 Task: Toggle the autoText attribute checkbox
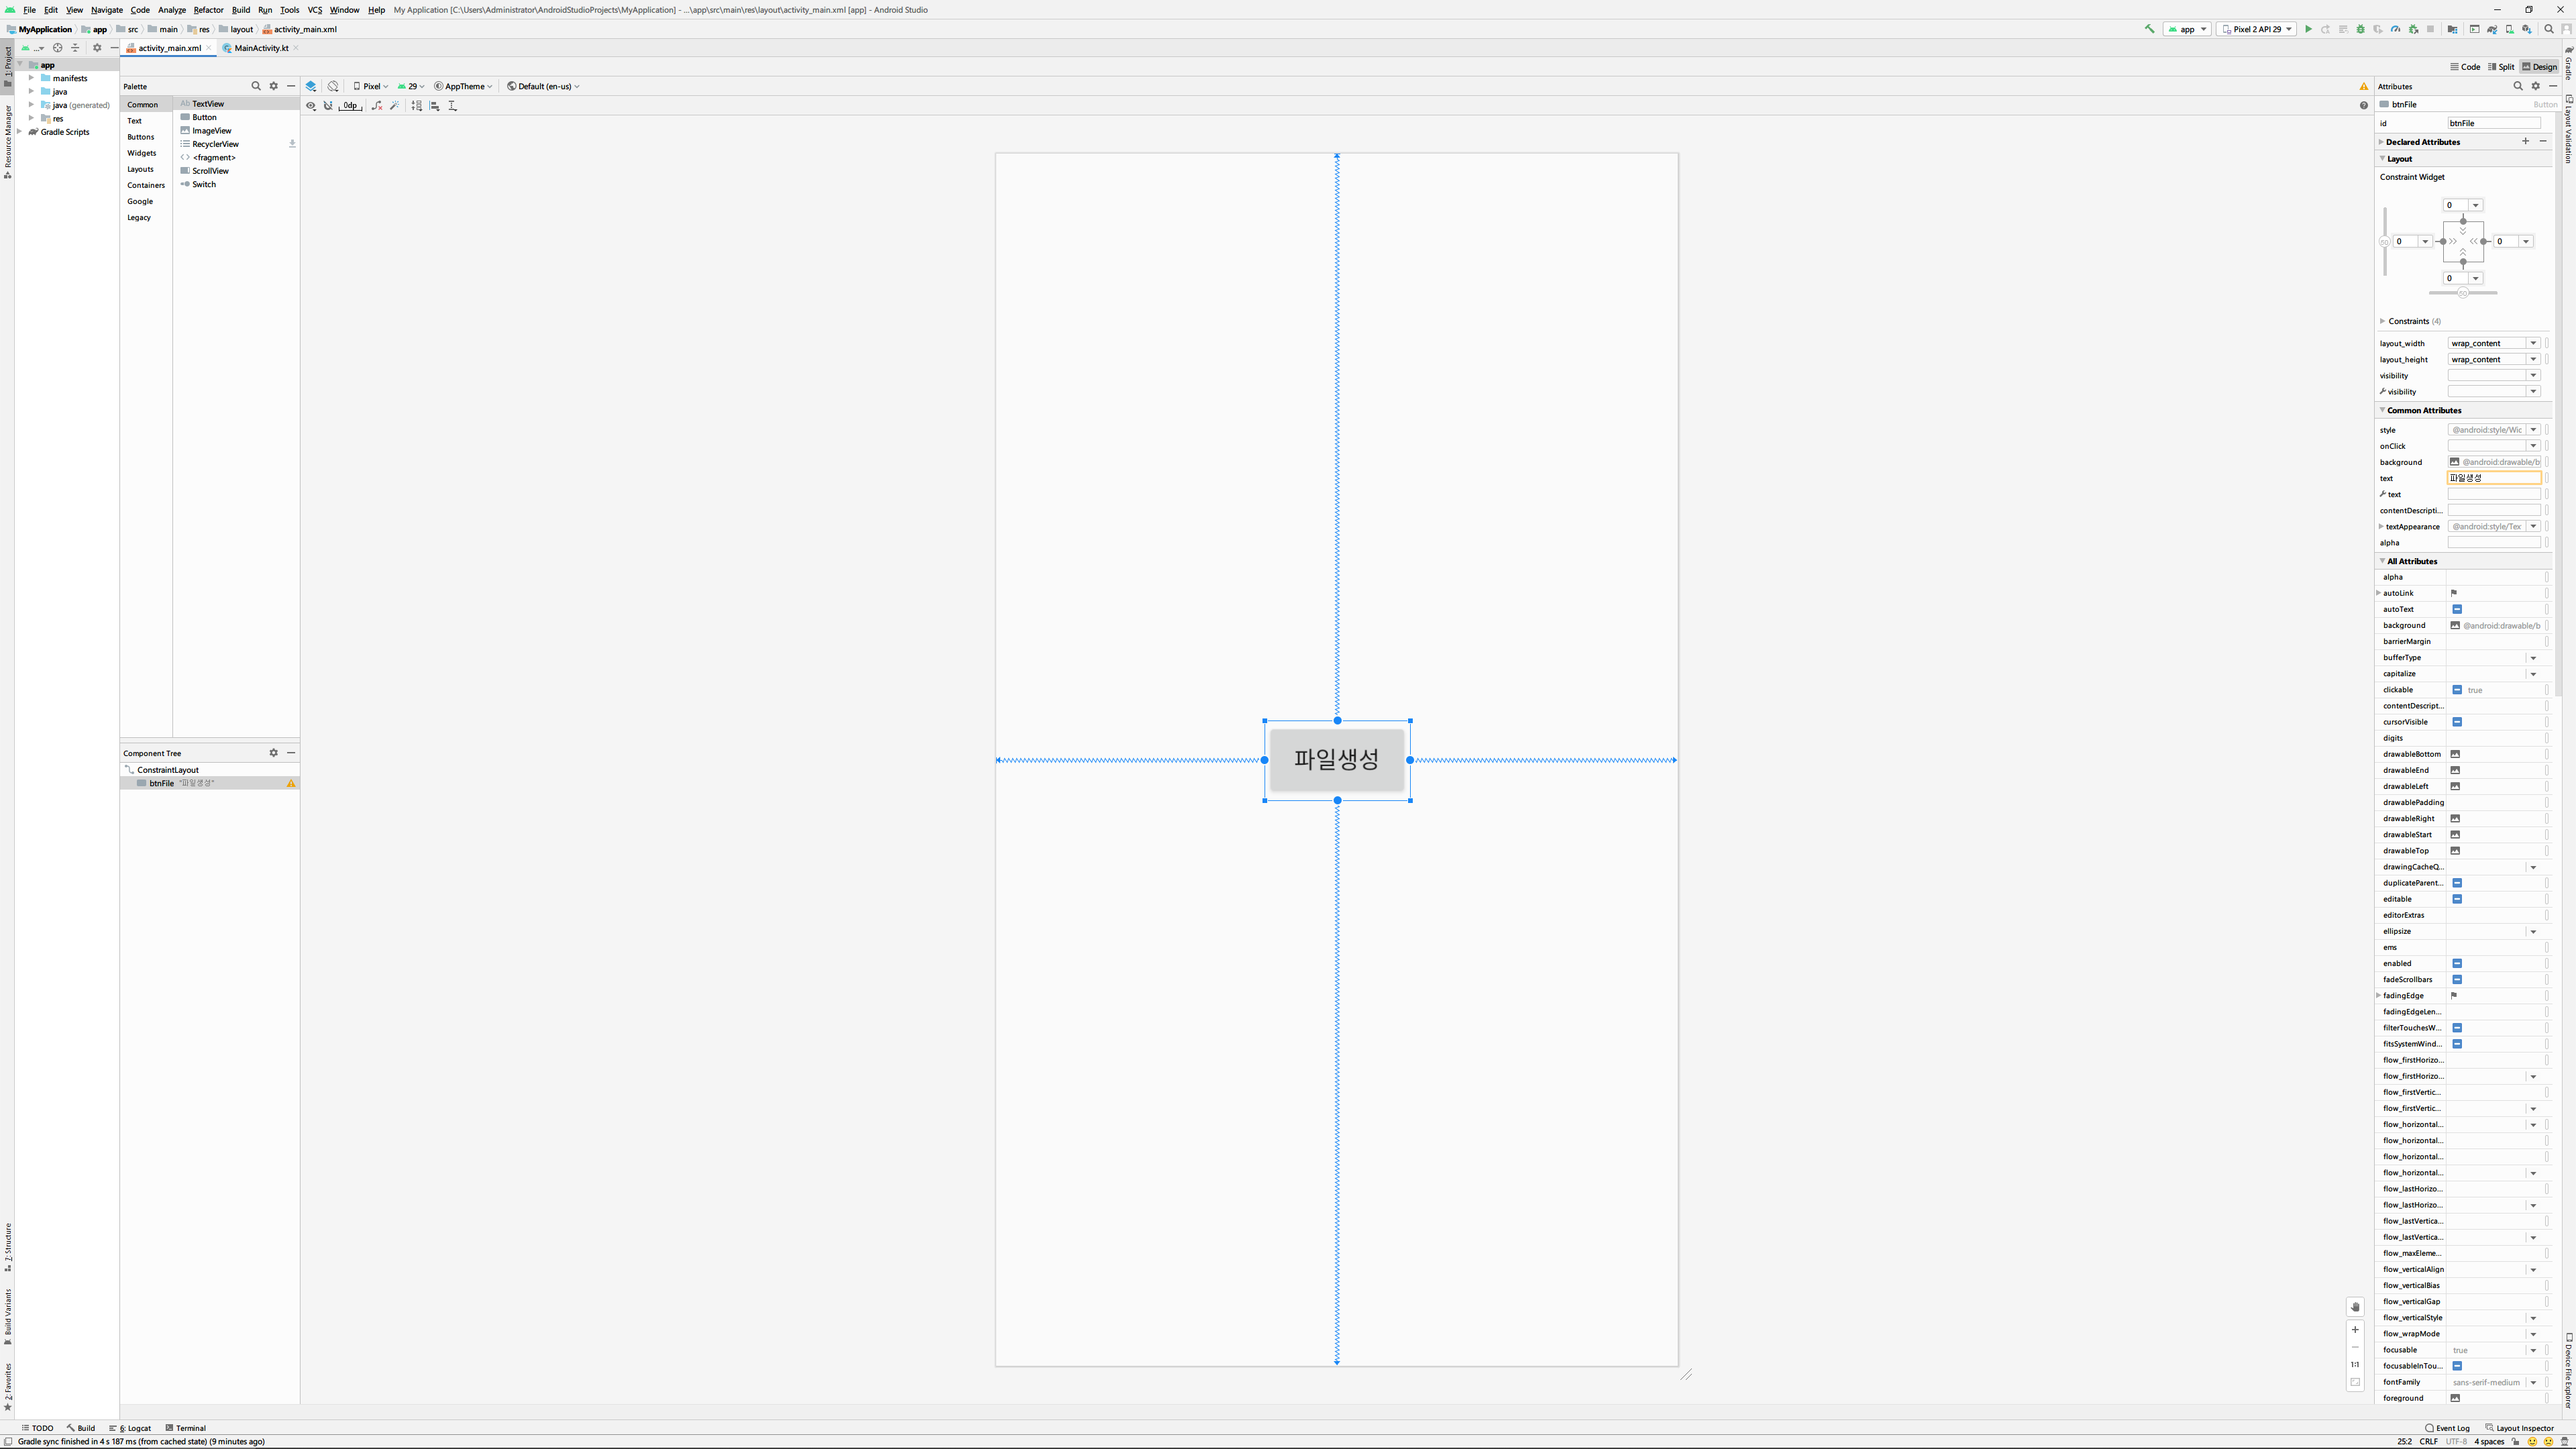coord(2456,609)
